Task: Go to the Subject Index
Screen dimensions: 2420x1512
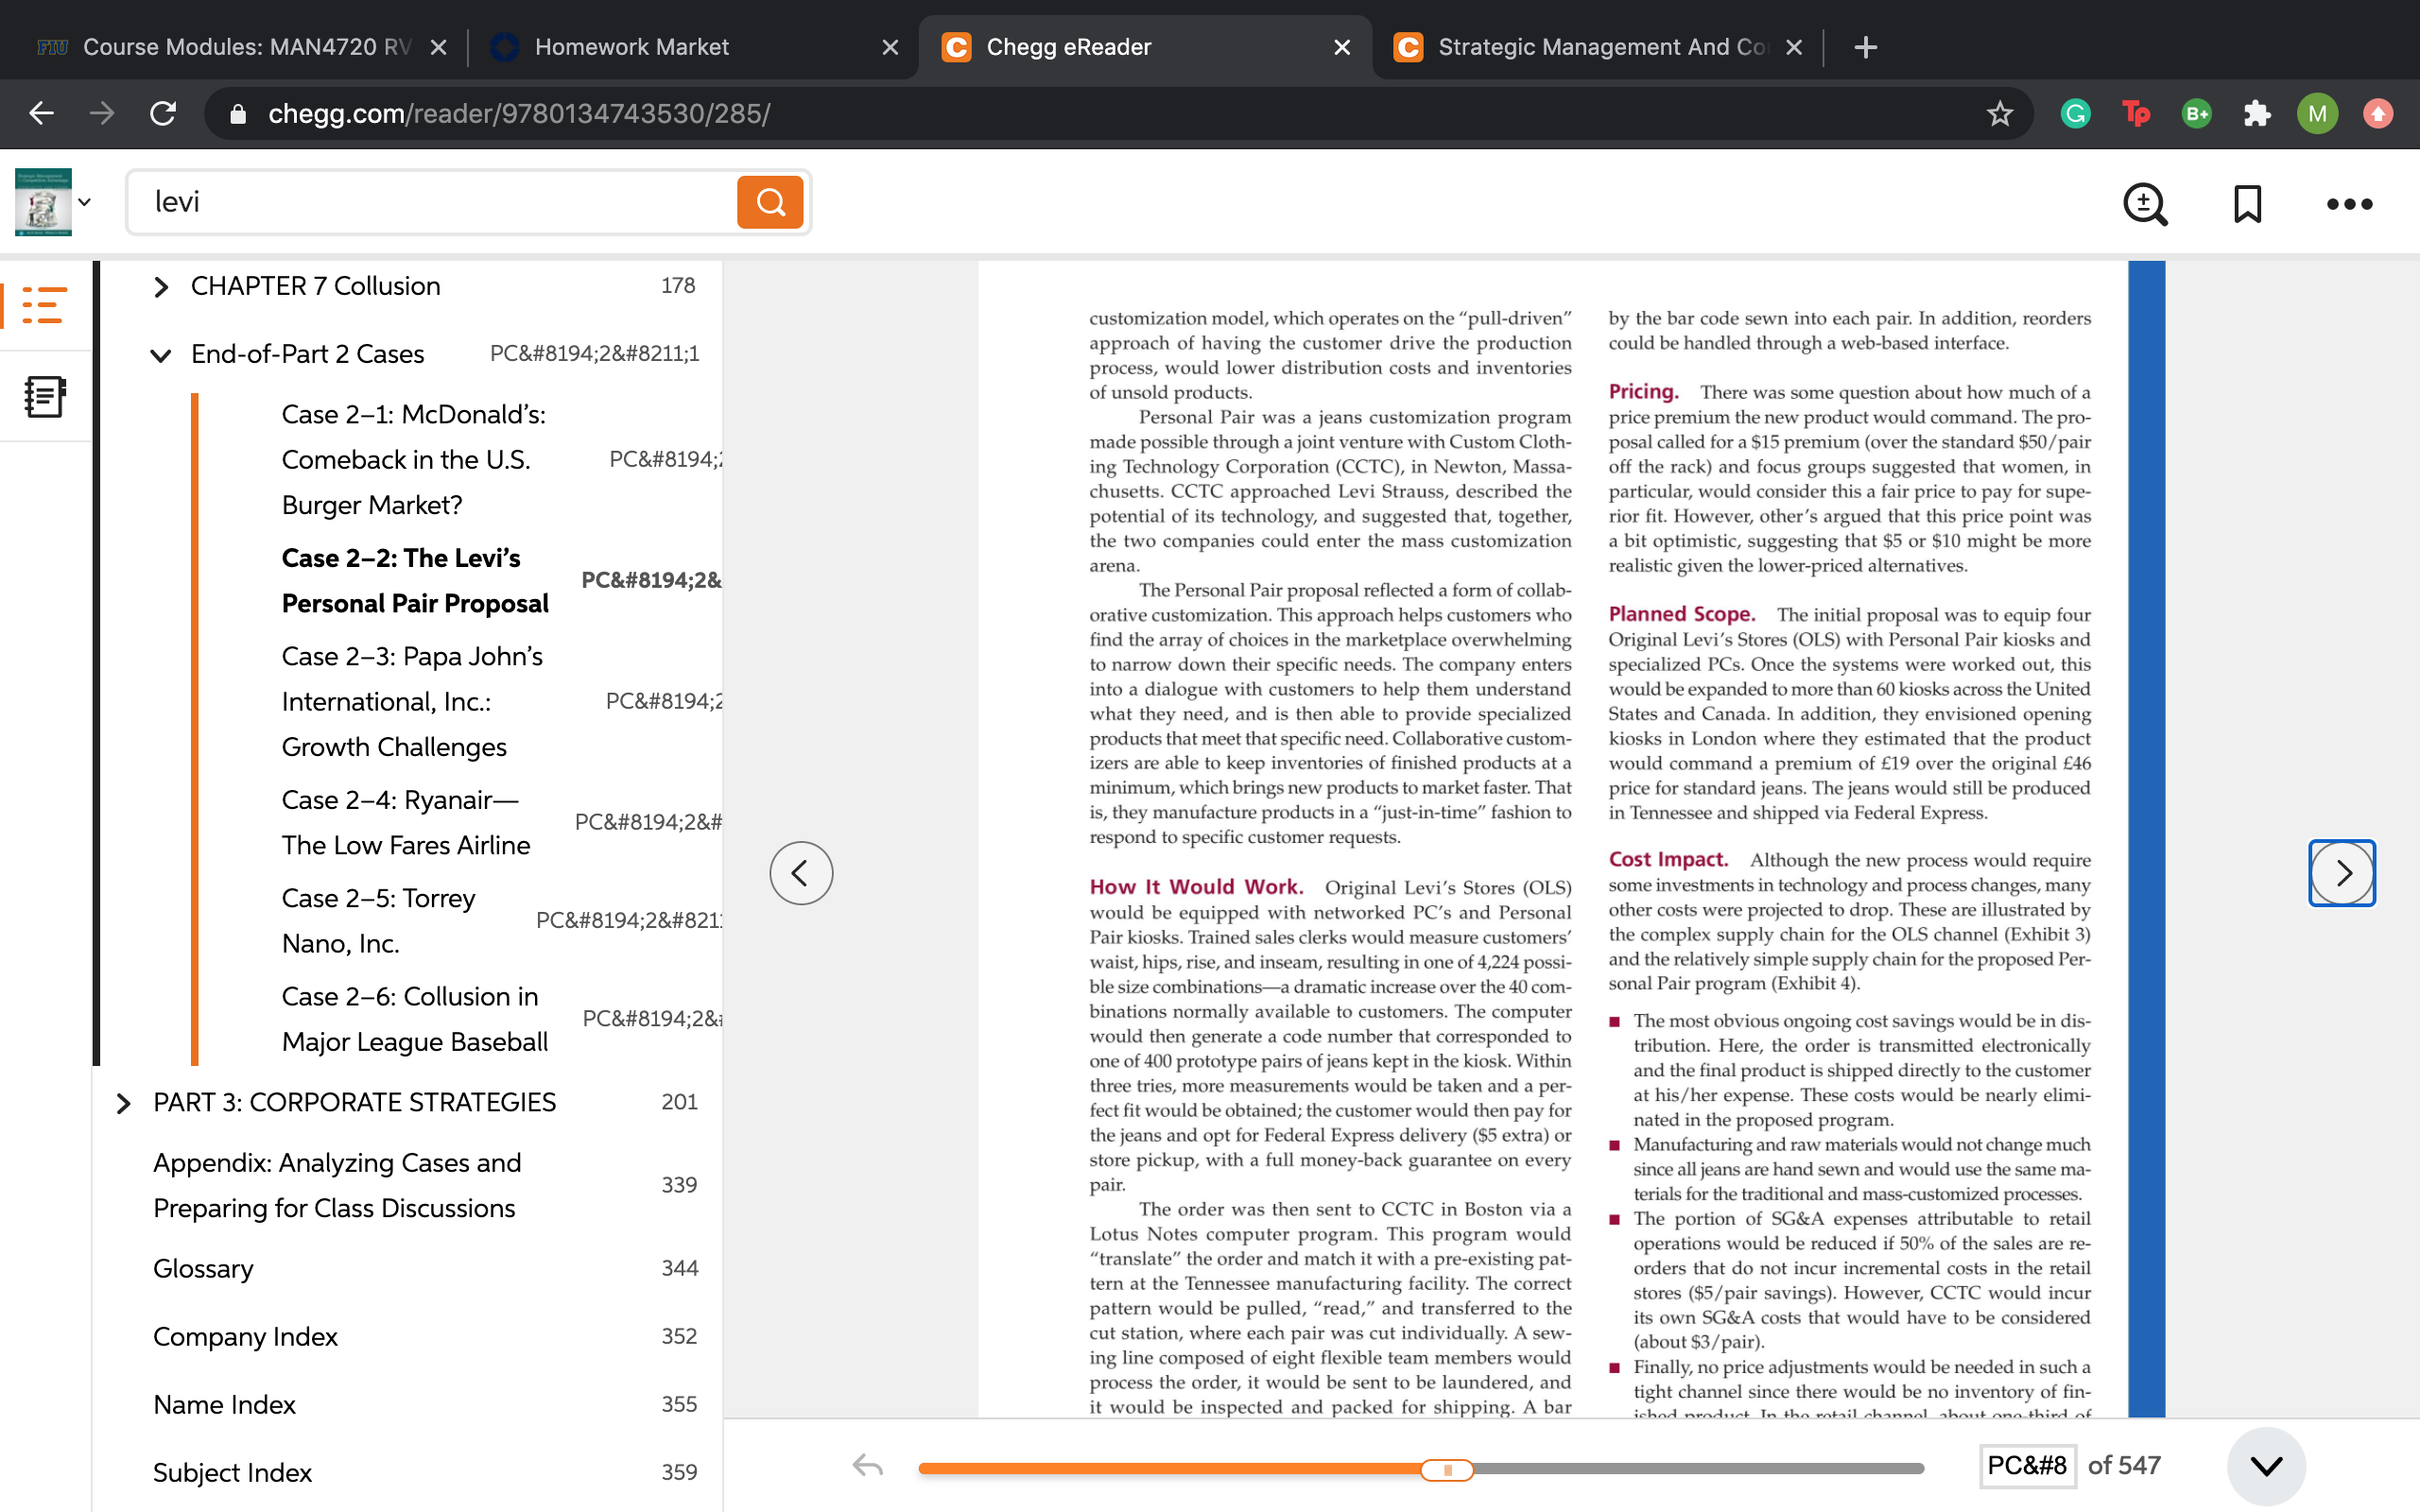Action: click(232, 1472)
